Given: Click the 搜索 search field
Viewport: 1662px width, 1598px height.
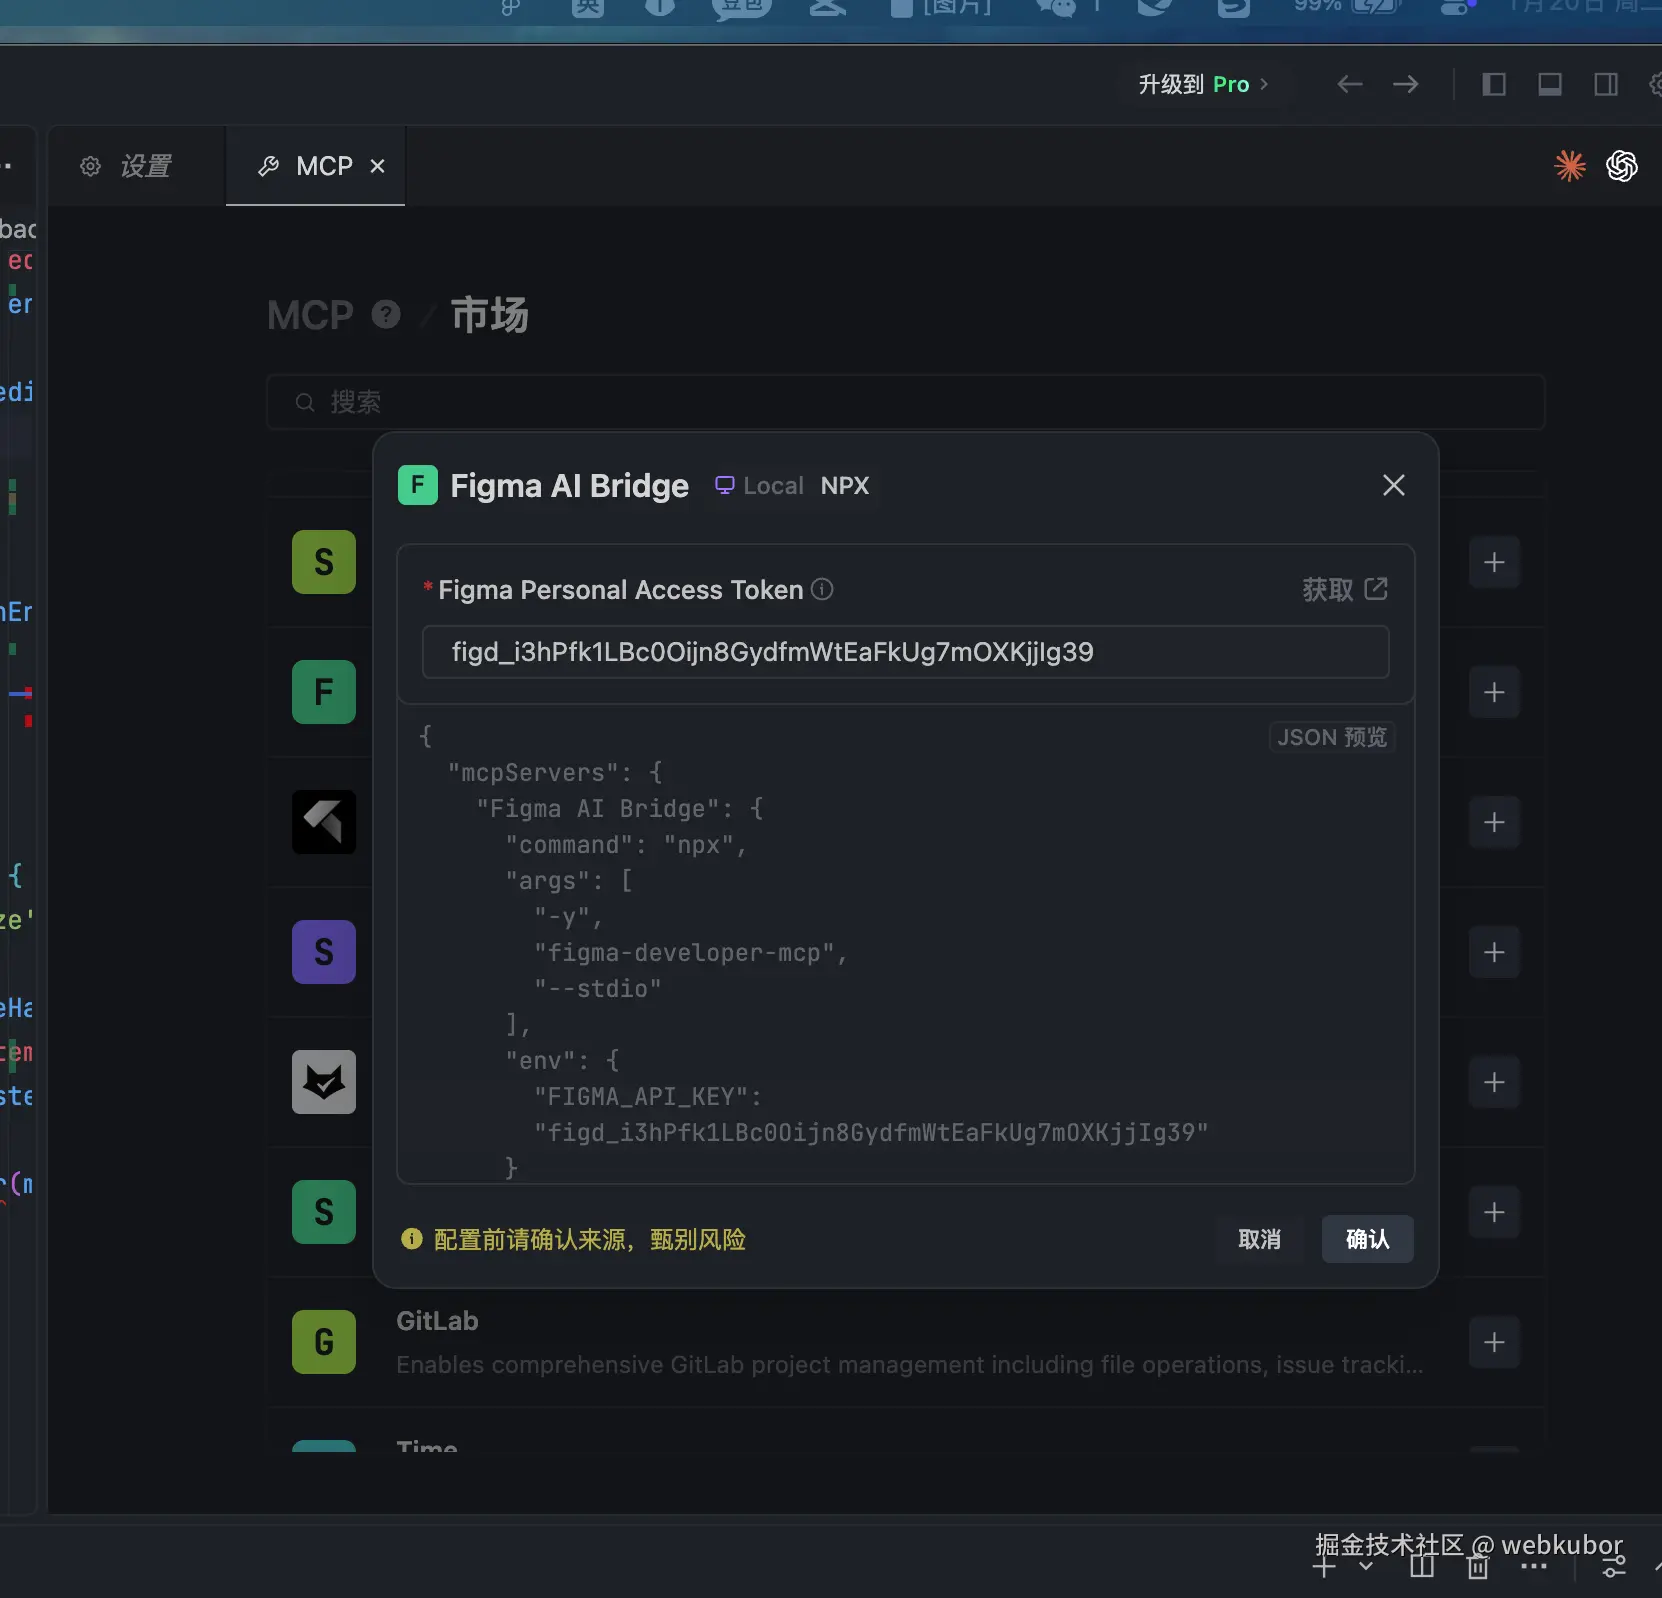Looking at the screenshot, I should (x=905, y=402).
